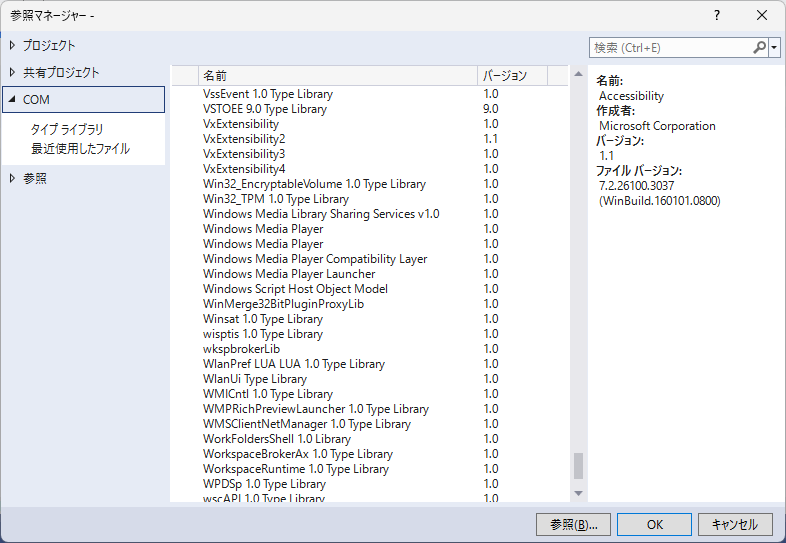Select the VxExtensibility2 row
Screen dimensions: 786x543
click(370, 139)
